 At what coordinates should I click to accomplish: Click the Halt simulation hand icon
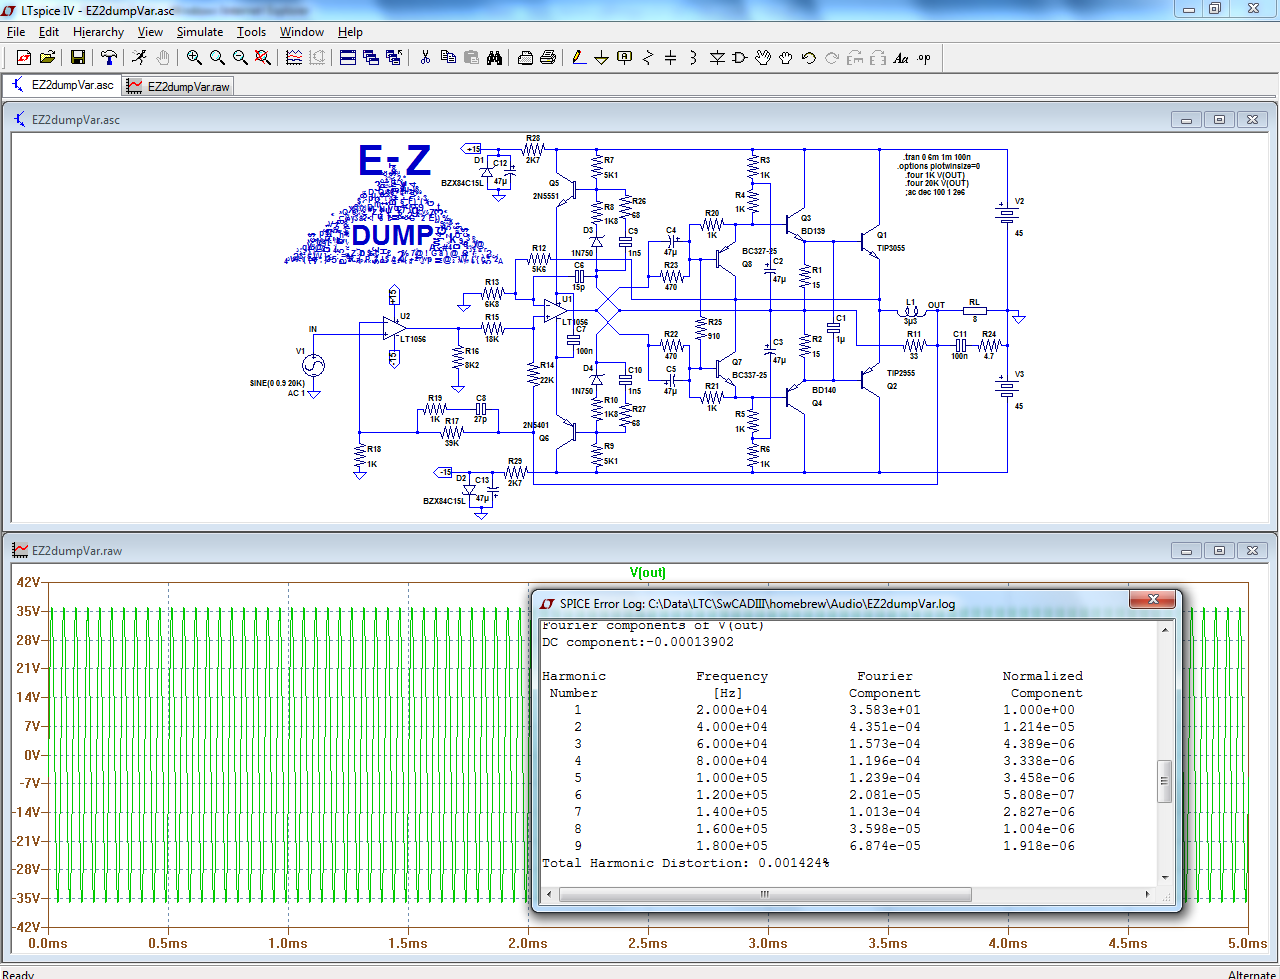click(x=163, y=58)
